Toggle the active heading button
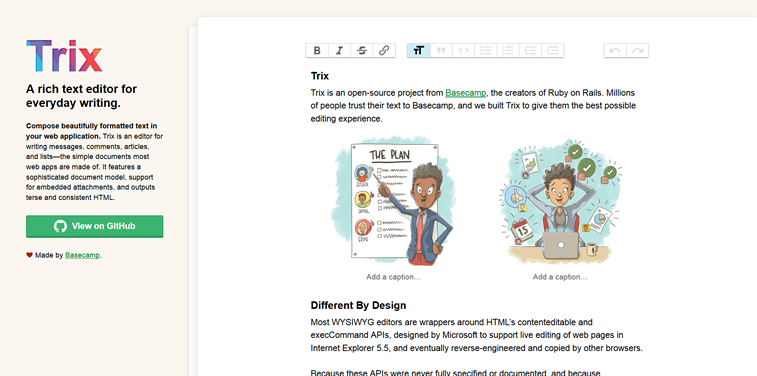 pyautogui.click(x=419, y=51)
